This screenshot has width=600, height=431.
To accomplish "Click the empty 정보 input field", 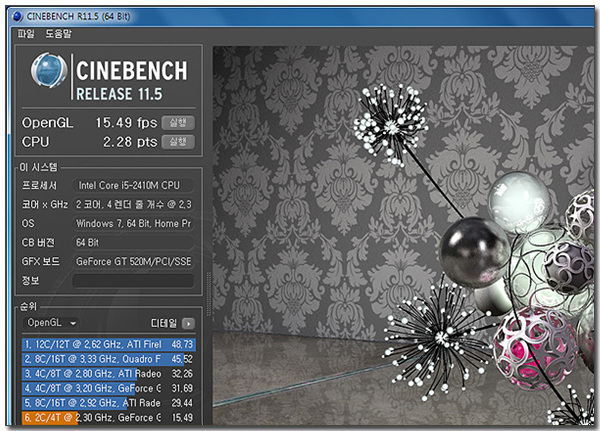I will click(x=133, y=281).
